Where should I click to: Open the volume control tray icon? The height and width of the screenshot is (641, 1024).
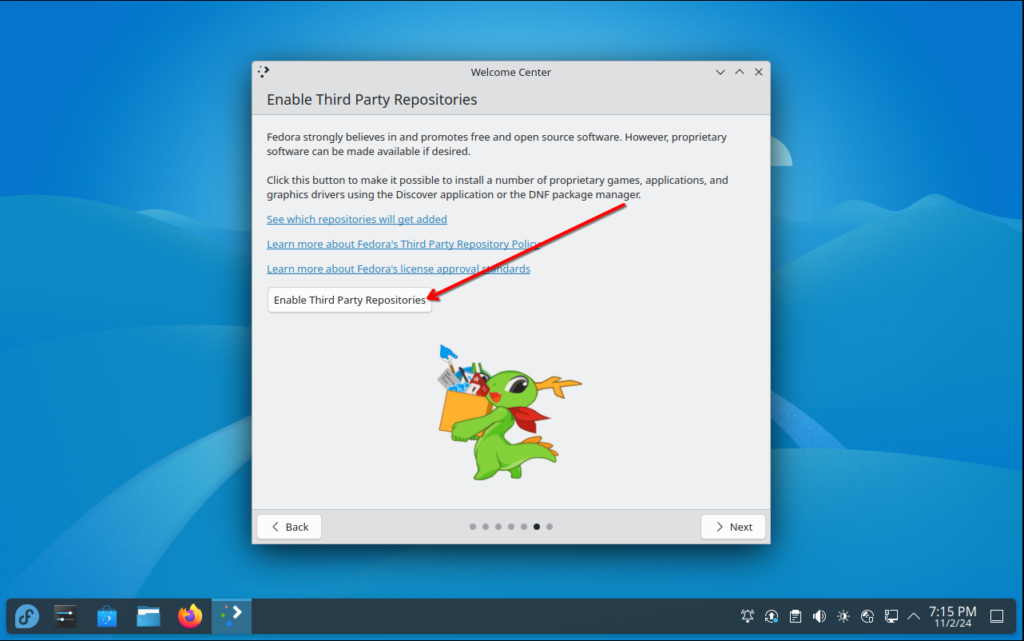point(819,616)
